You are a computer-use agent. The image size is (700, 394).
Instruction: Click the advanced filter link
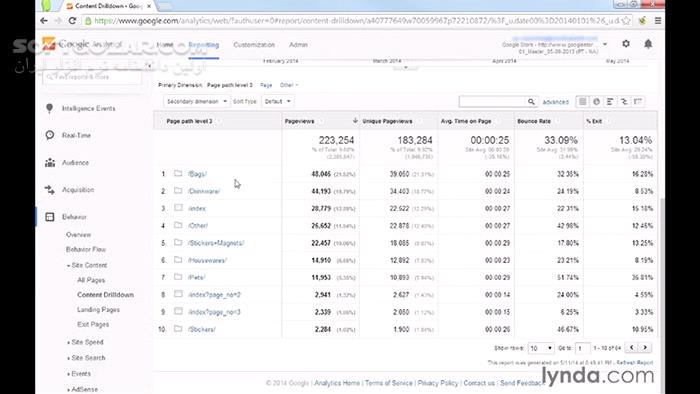coord(555,102)
